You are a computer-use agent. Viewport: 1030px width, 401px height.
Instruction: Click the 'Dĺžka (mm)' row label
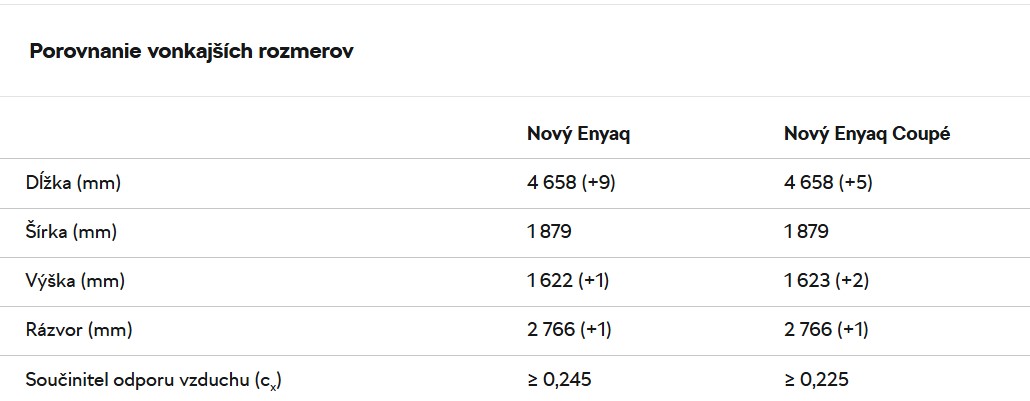click(76, 183)
